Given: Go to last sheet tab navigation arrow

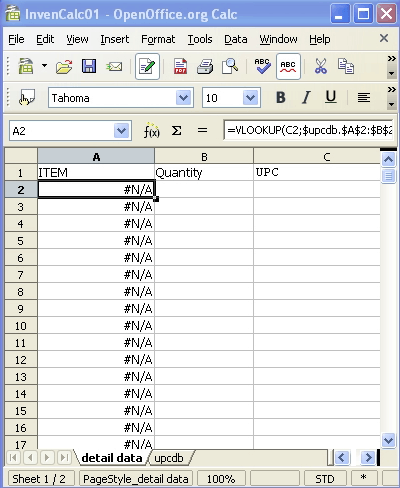Looking at the screenshot, I should click(64, 458).
